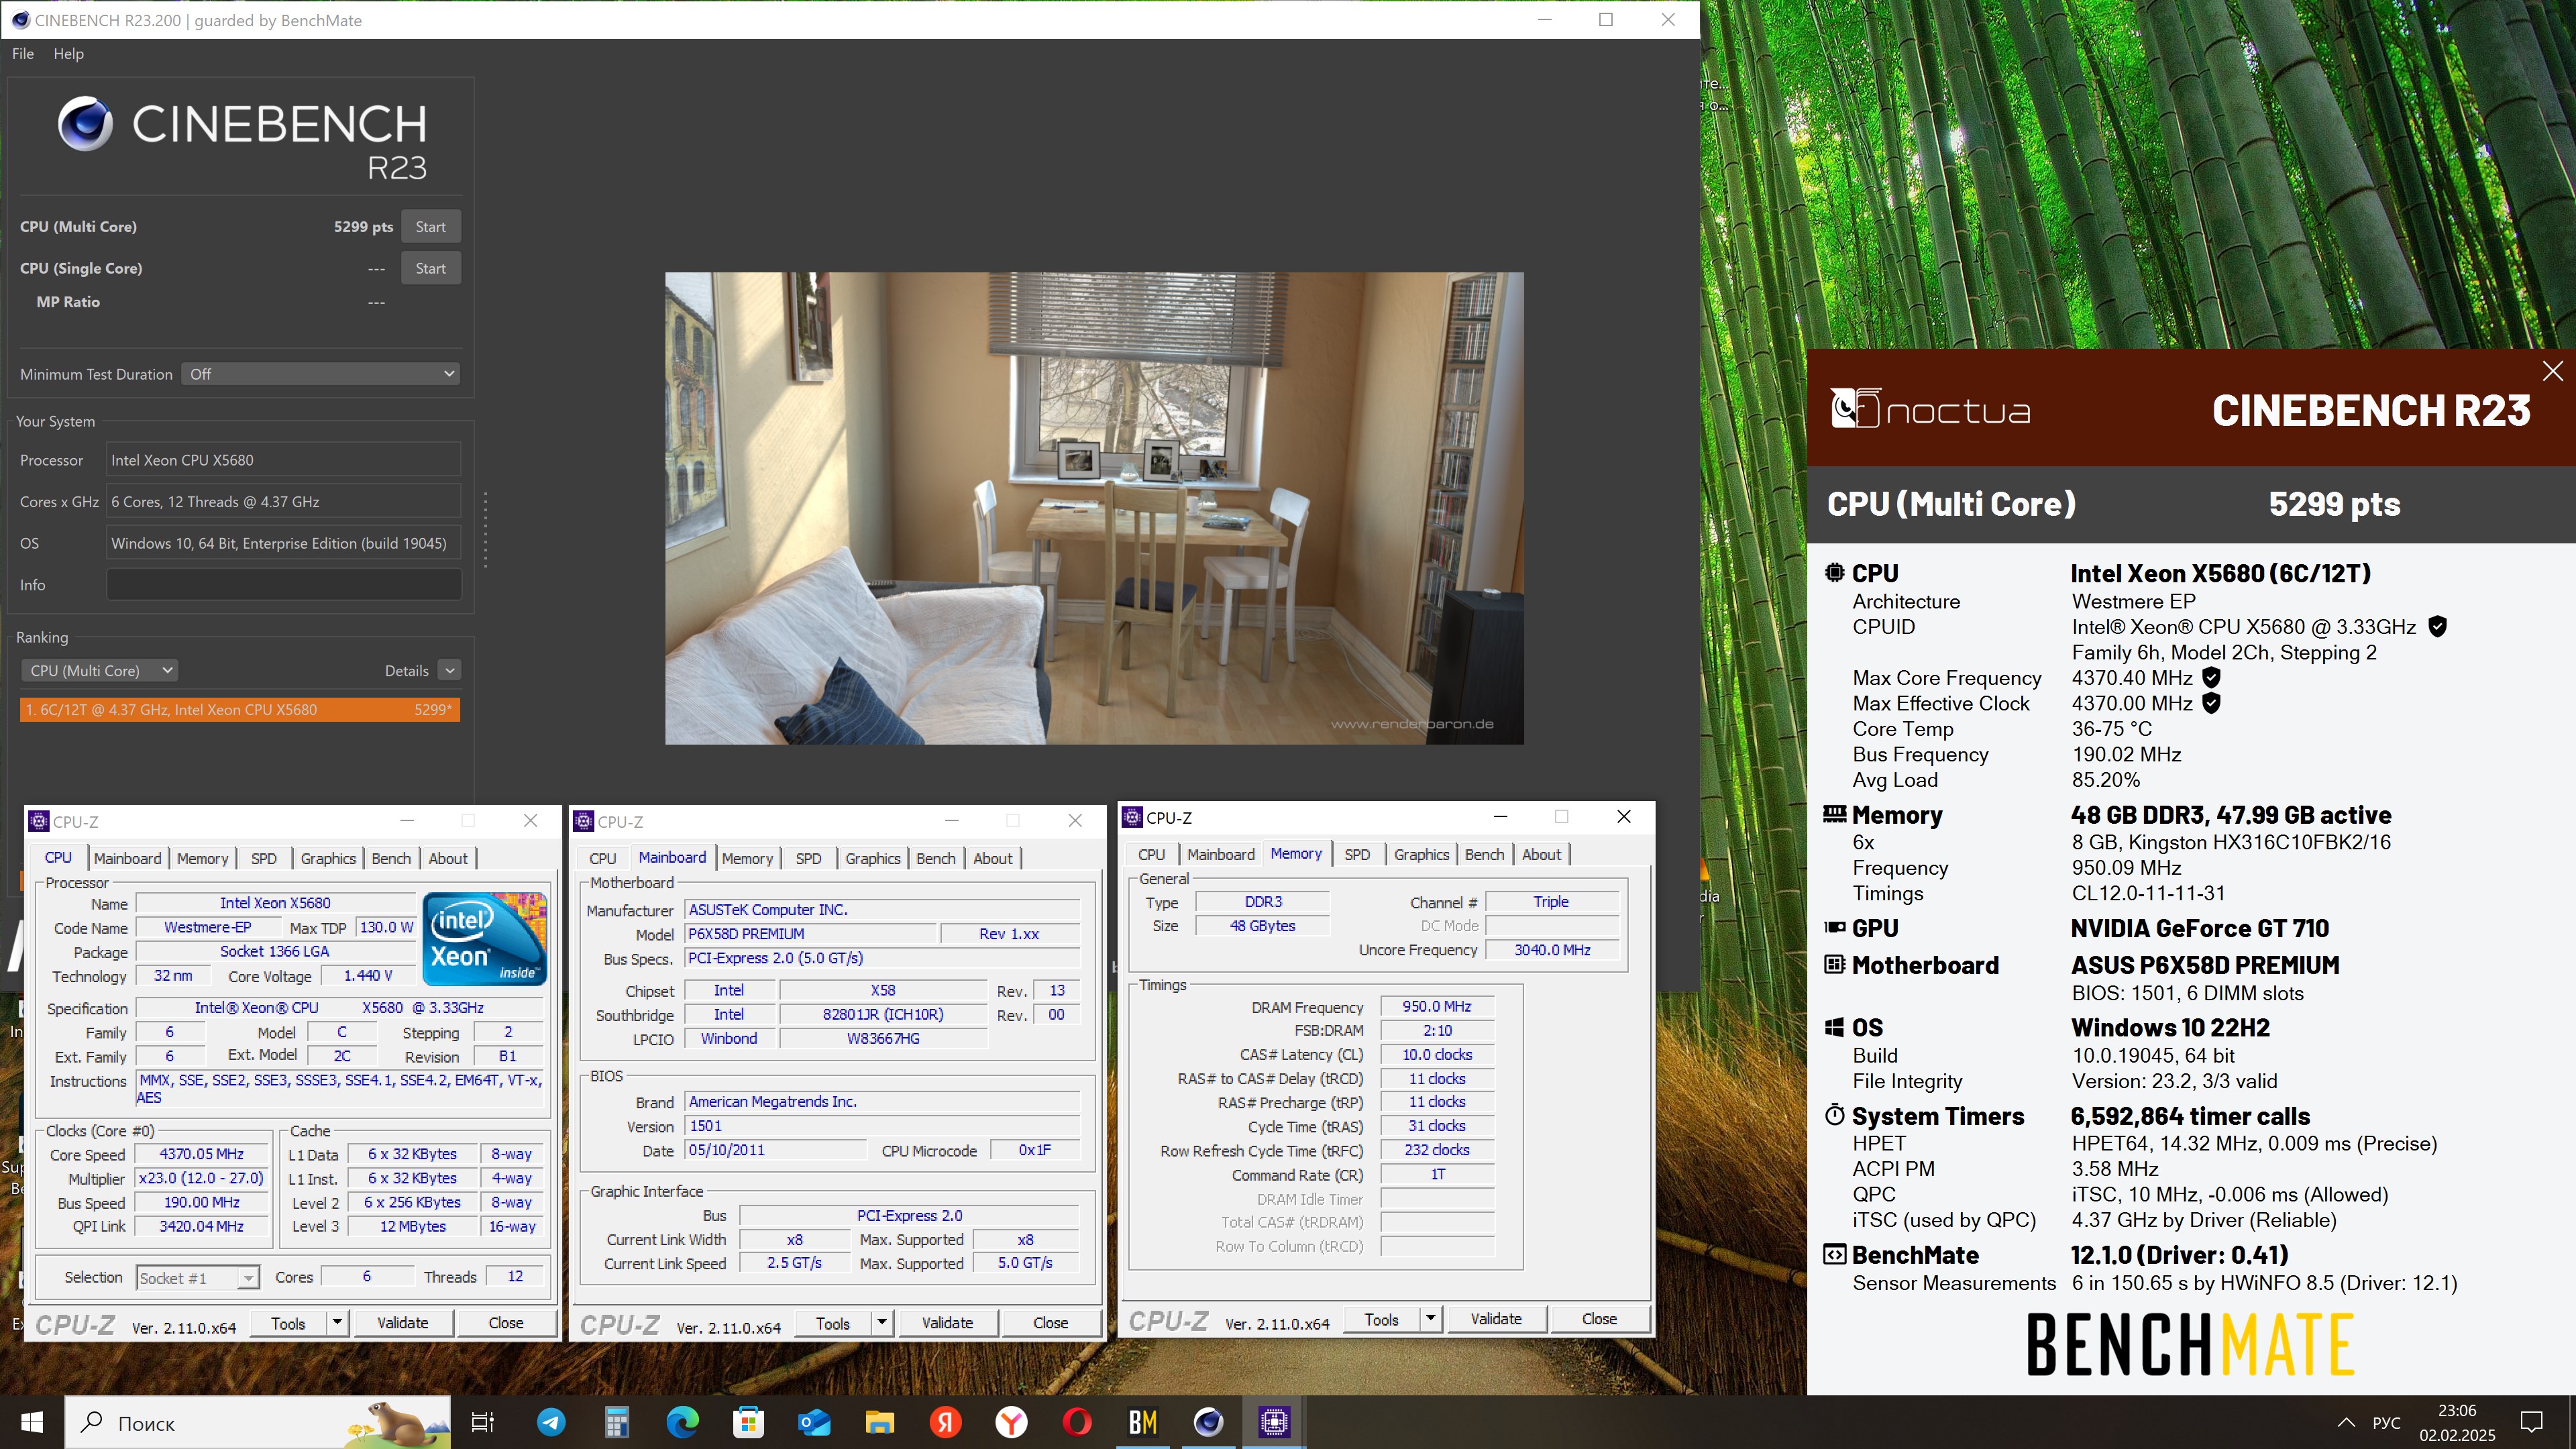Open Graphics tab in Memory CPU-Z window

point(1421,855)
